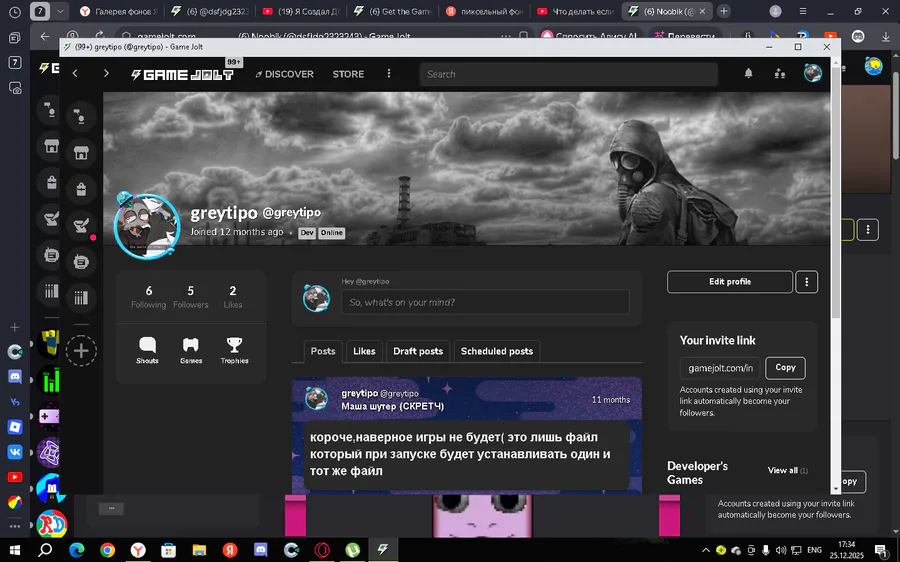Image resolution: width=900 pixels, height=562 pixels.
Task: Click downloads arrow in background browser toolbar
Action: tap(886, 37)
